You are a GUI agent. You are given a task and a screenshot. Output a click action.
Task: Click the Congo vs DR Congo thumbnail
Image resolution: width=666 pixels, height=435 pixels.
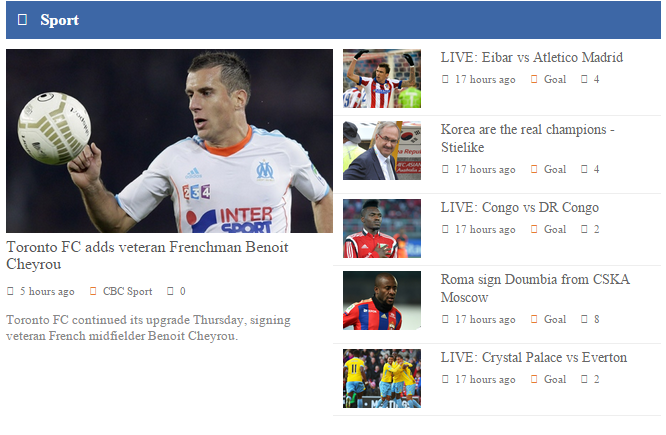coord(382,229)
